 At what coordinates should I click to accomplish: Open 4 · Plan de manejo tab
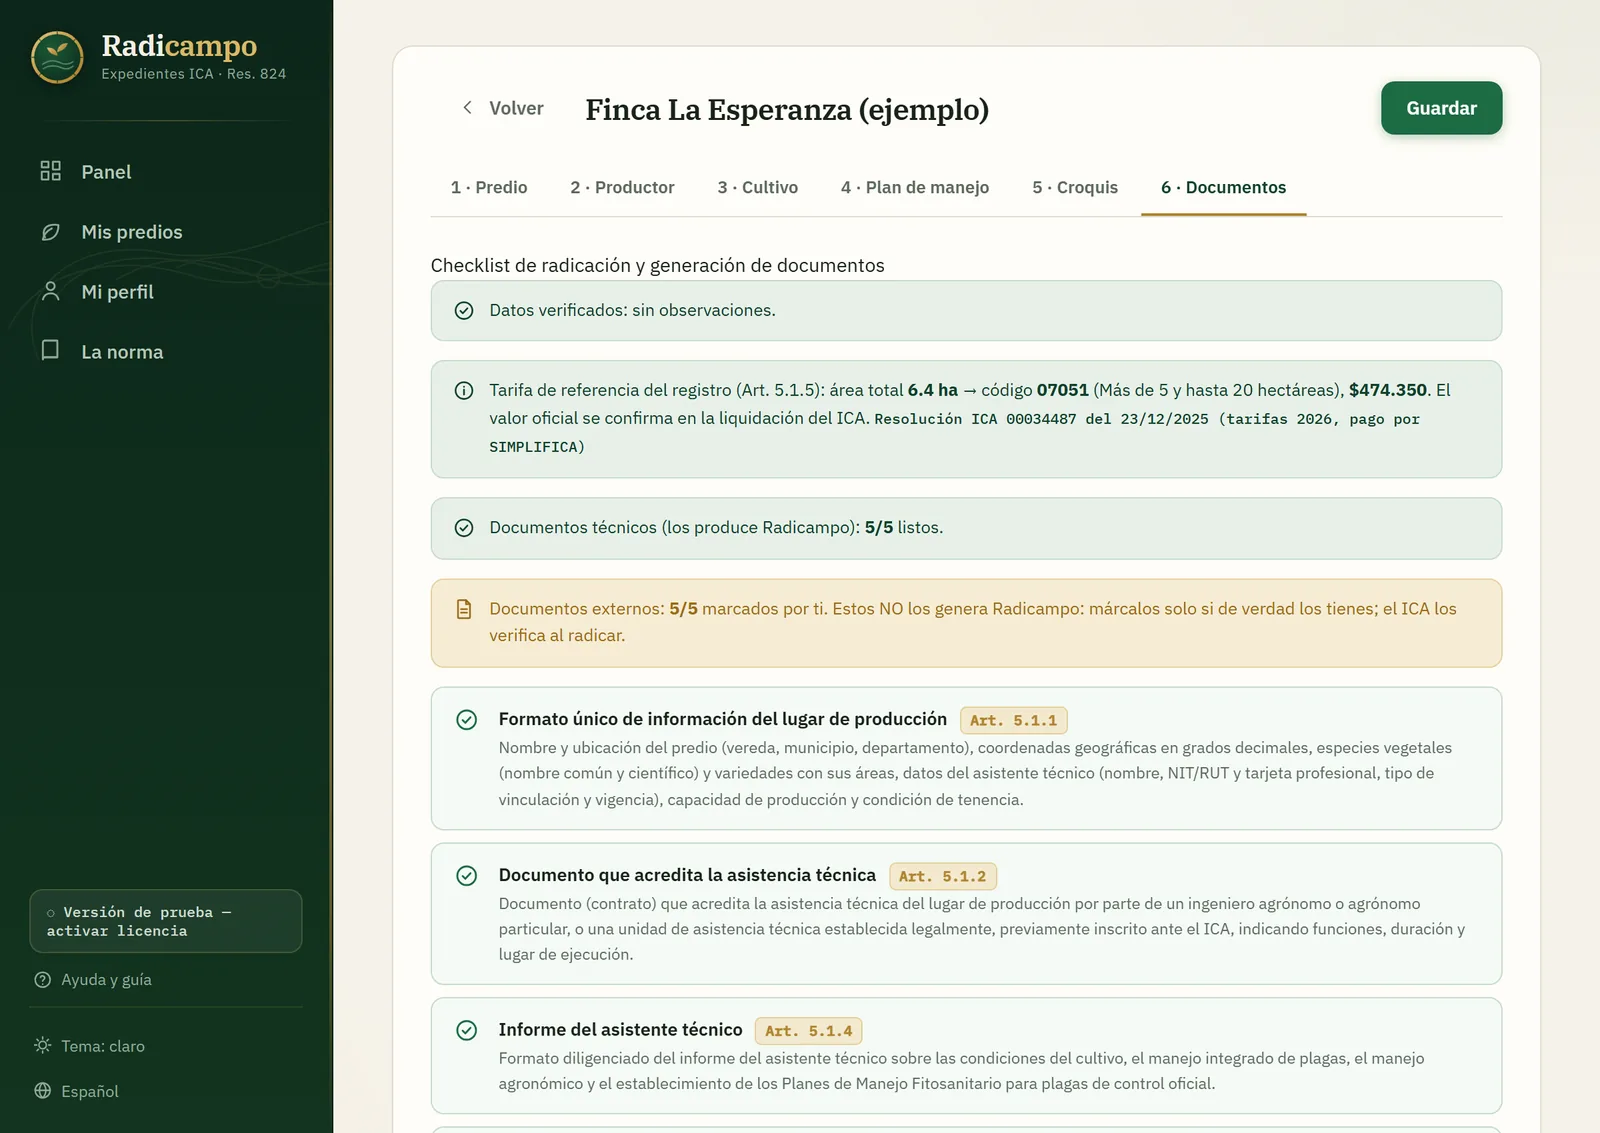click(x=915, y=187)
